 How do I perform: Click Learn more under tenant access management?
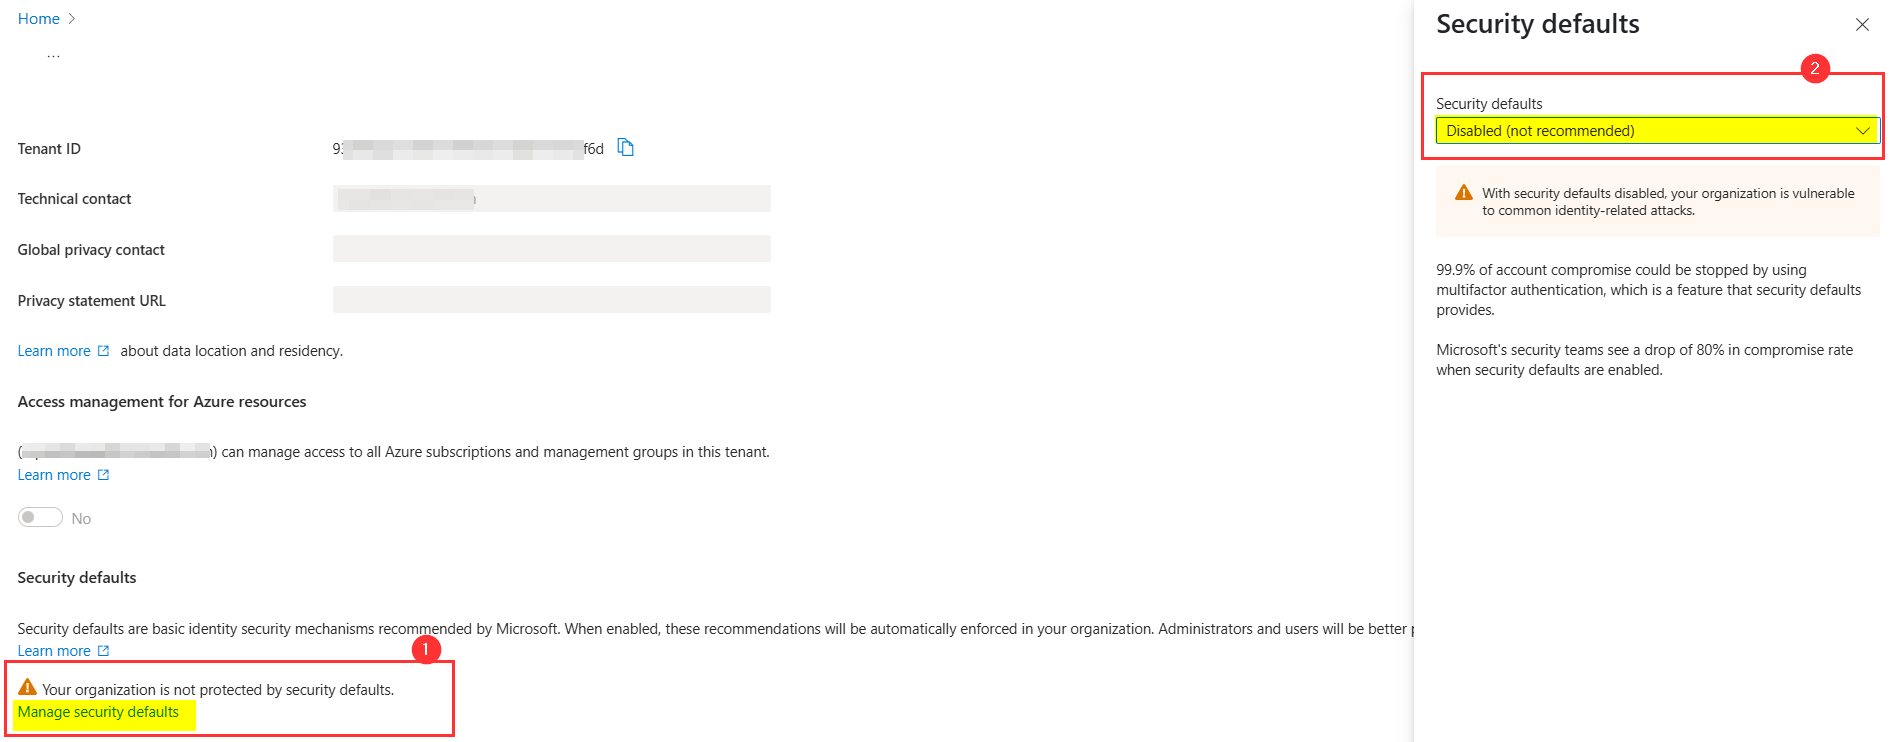(x=54, y=474)
